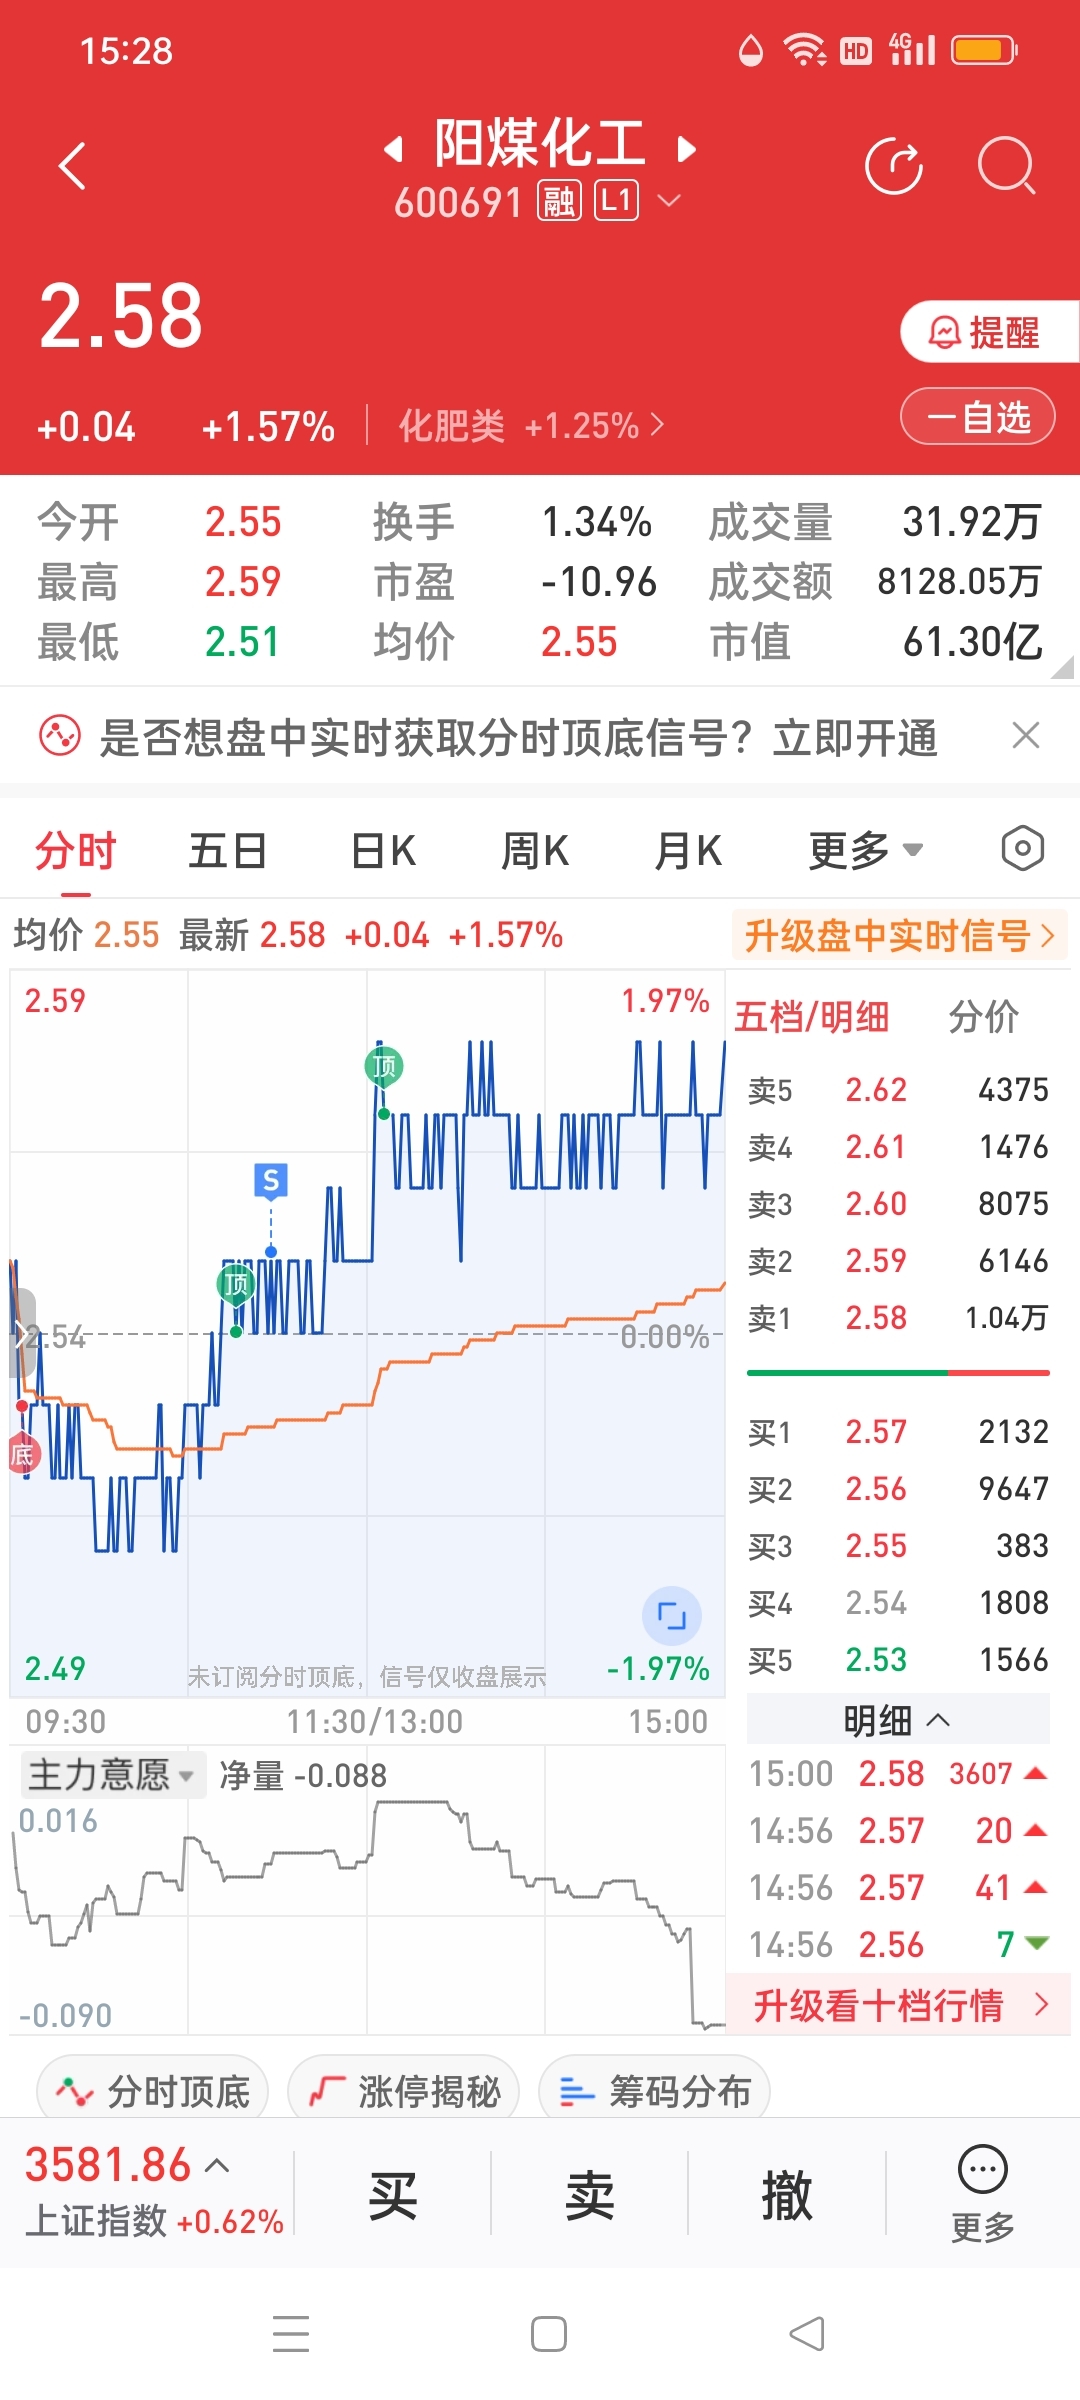Tap the 买 buy button
The image size is (1080, 2400).
[392, 2194]
